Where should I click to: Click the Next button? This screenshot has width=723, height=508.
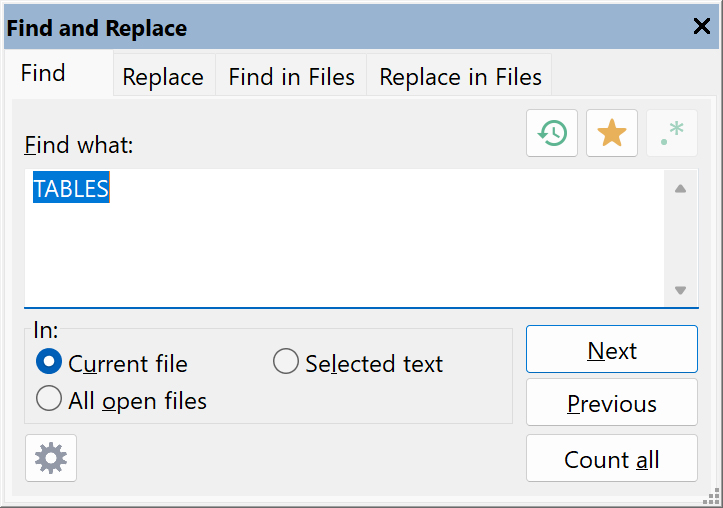[x=612, y=349]
